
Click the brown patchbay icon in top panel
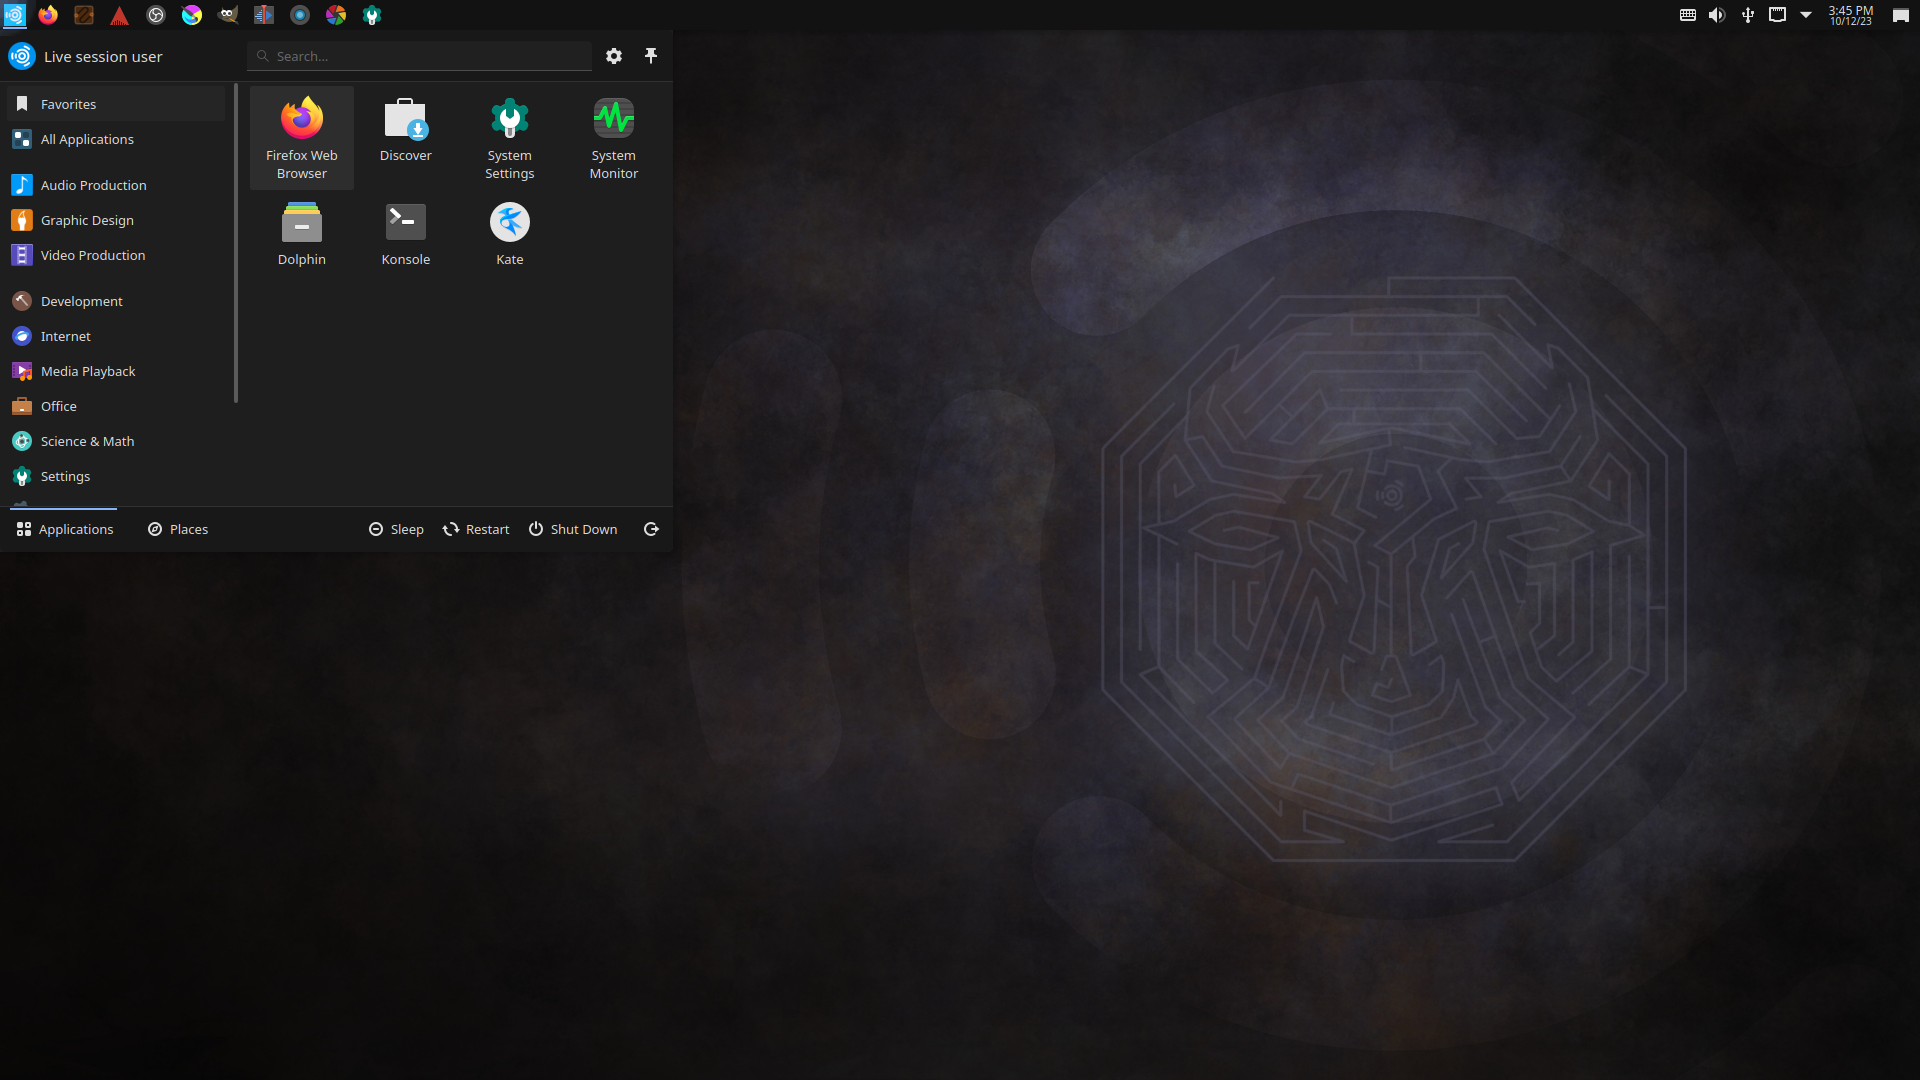pos(84,15)
